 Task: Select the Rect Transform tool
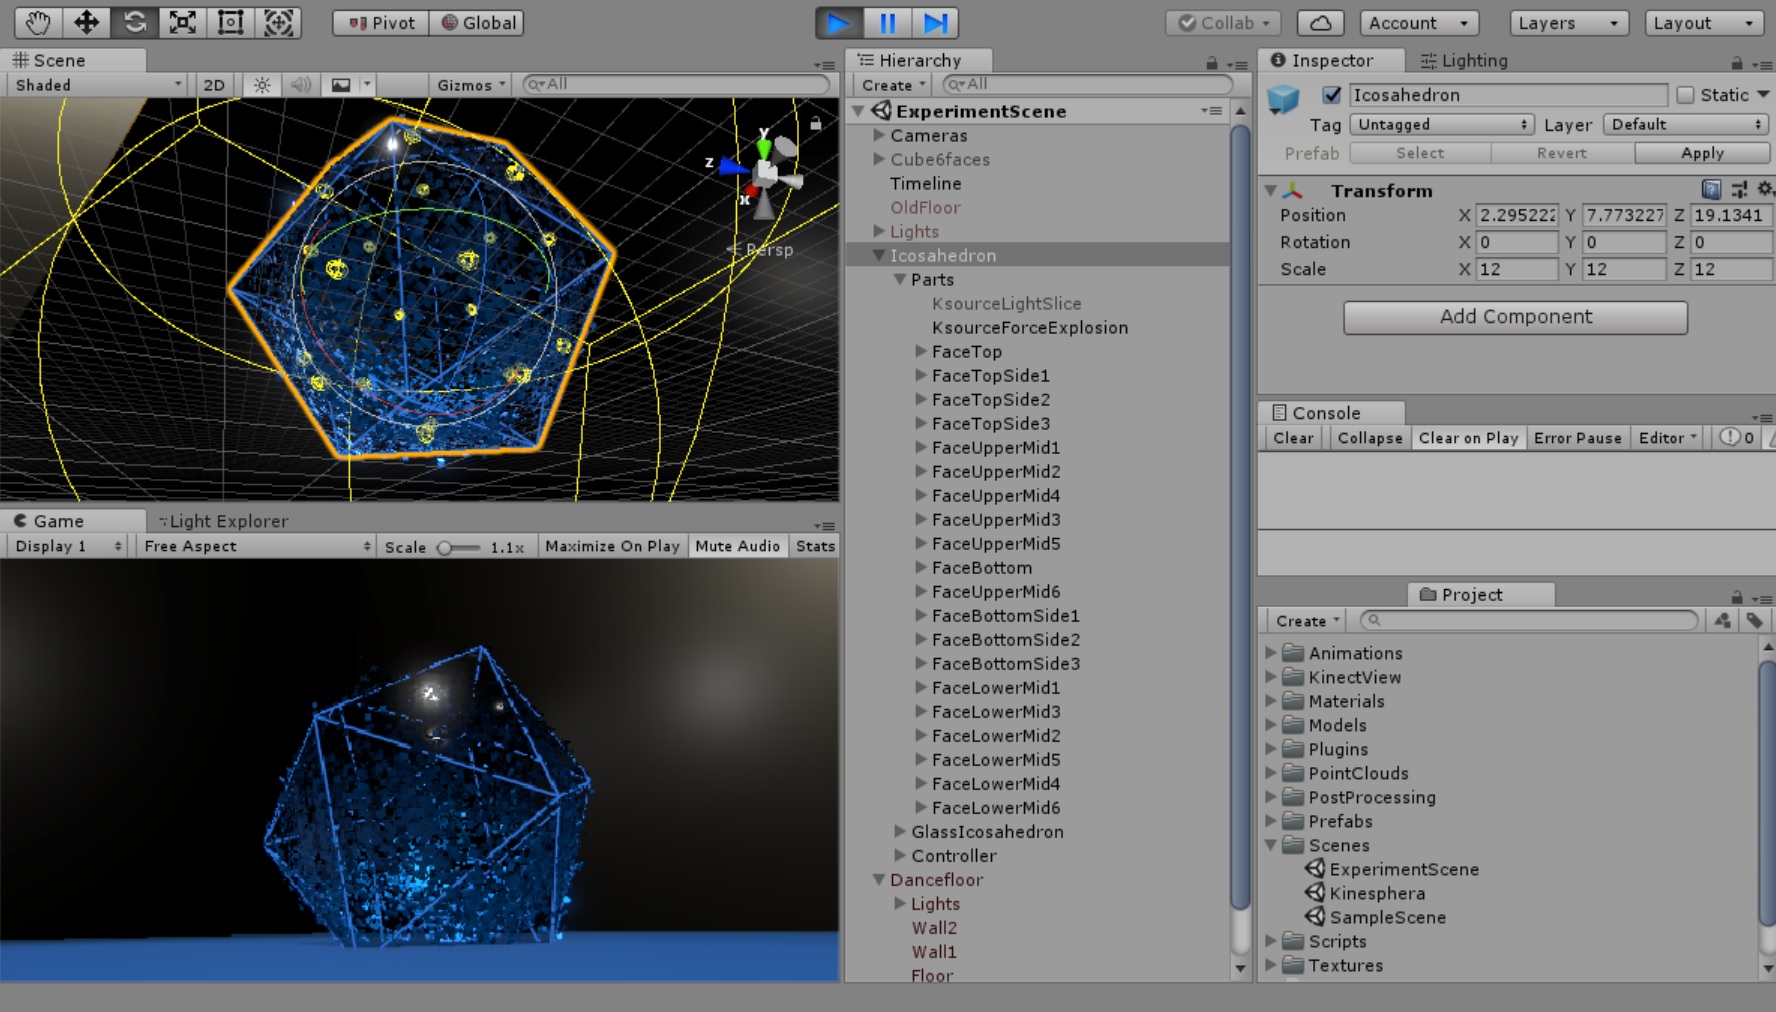pyautogui.click(x=231, y=22)
